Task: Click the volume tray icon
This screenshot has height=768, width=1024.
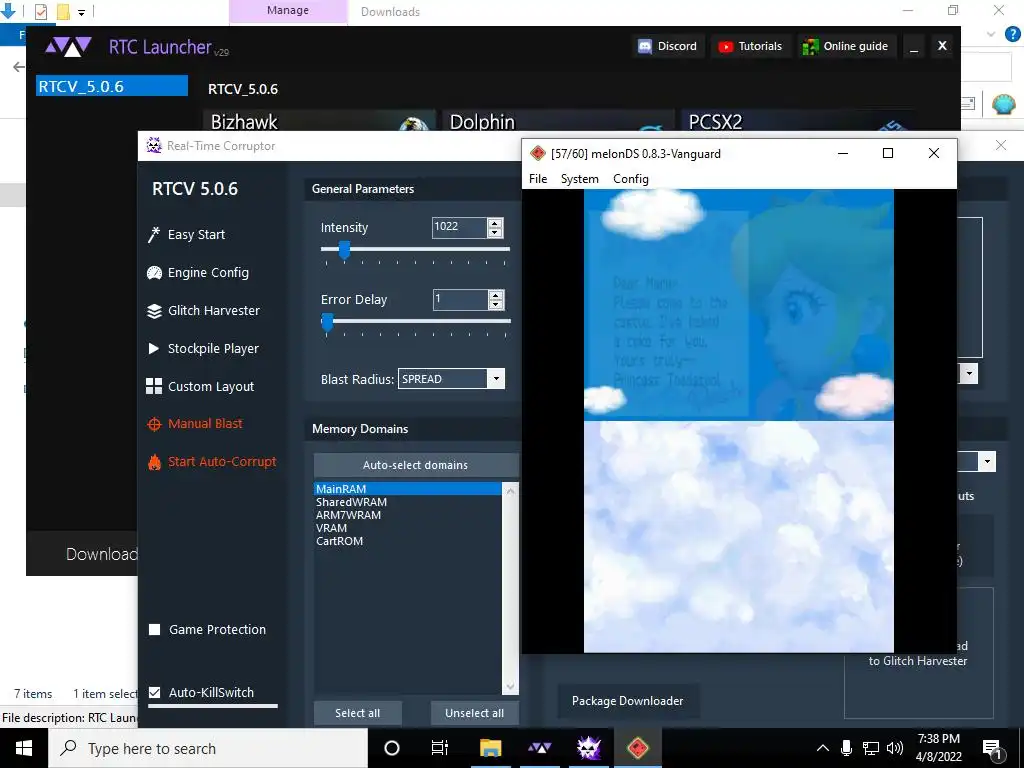Action: point(895,748)
